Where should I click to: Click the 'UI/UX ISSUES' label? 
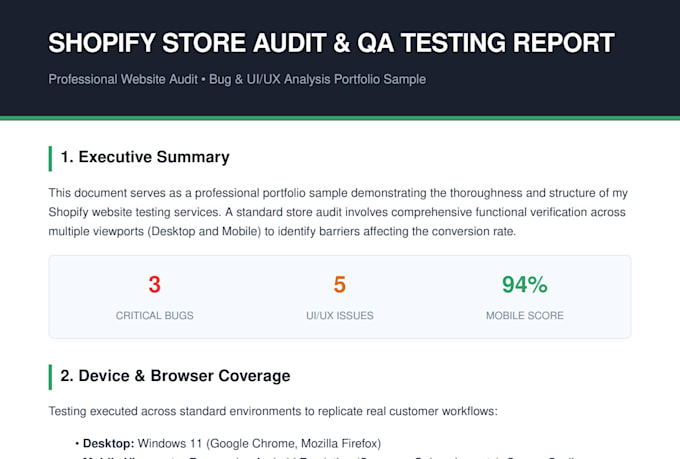pyautogui.click(x=340, y=315)
